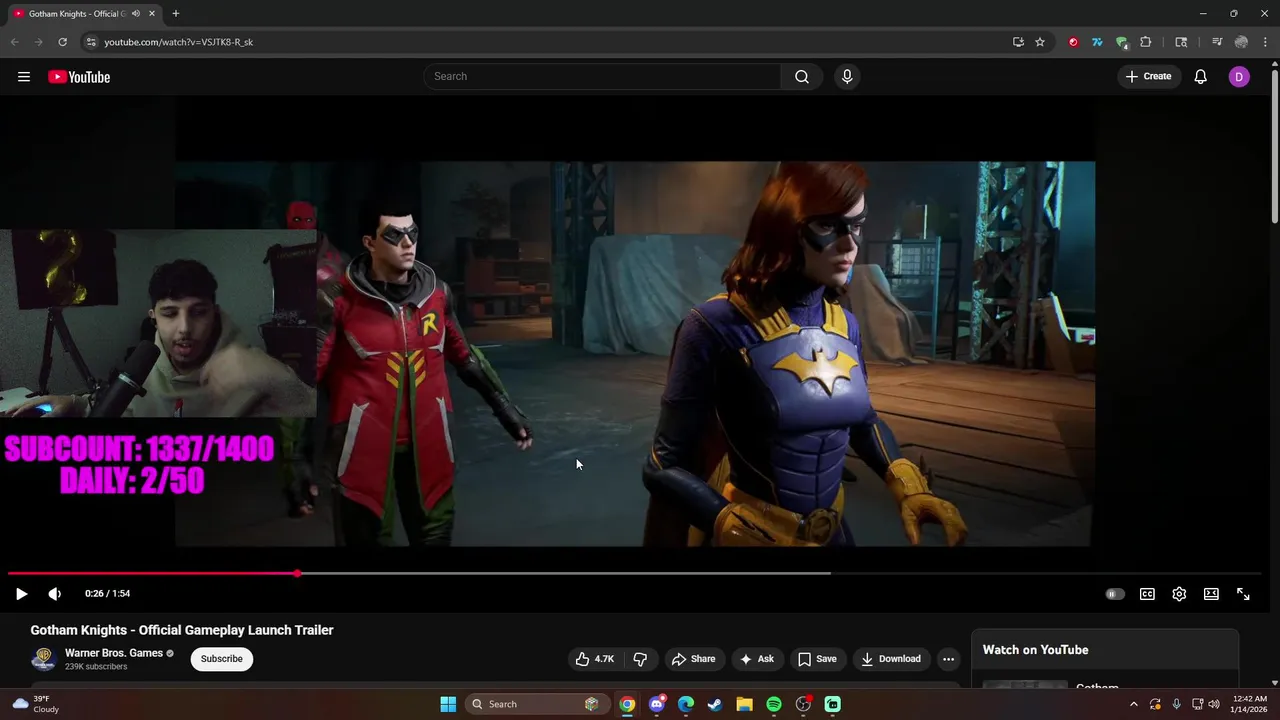Subscribe to Warner Bros. Games
1280x720 pixels.
(x=221, y=659)
